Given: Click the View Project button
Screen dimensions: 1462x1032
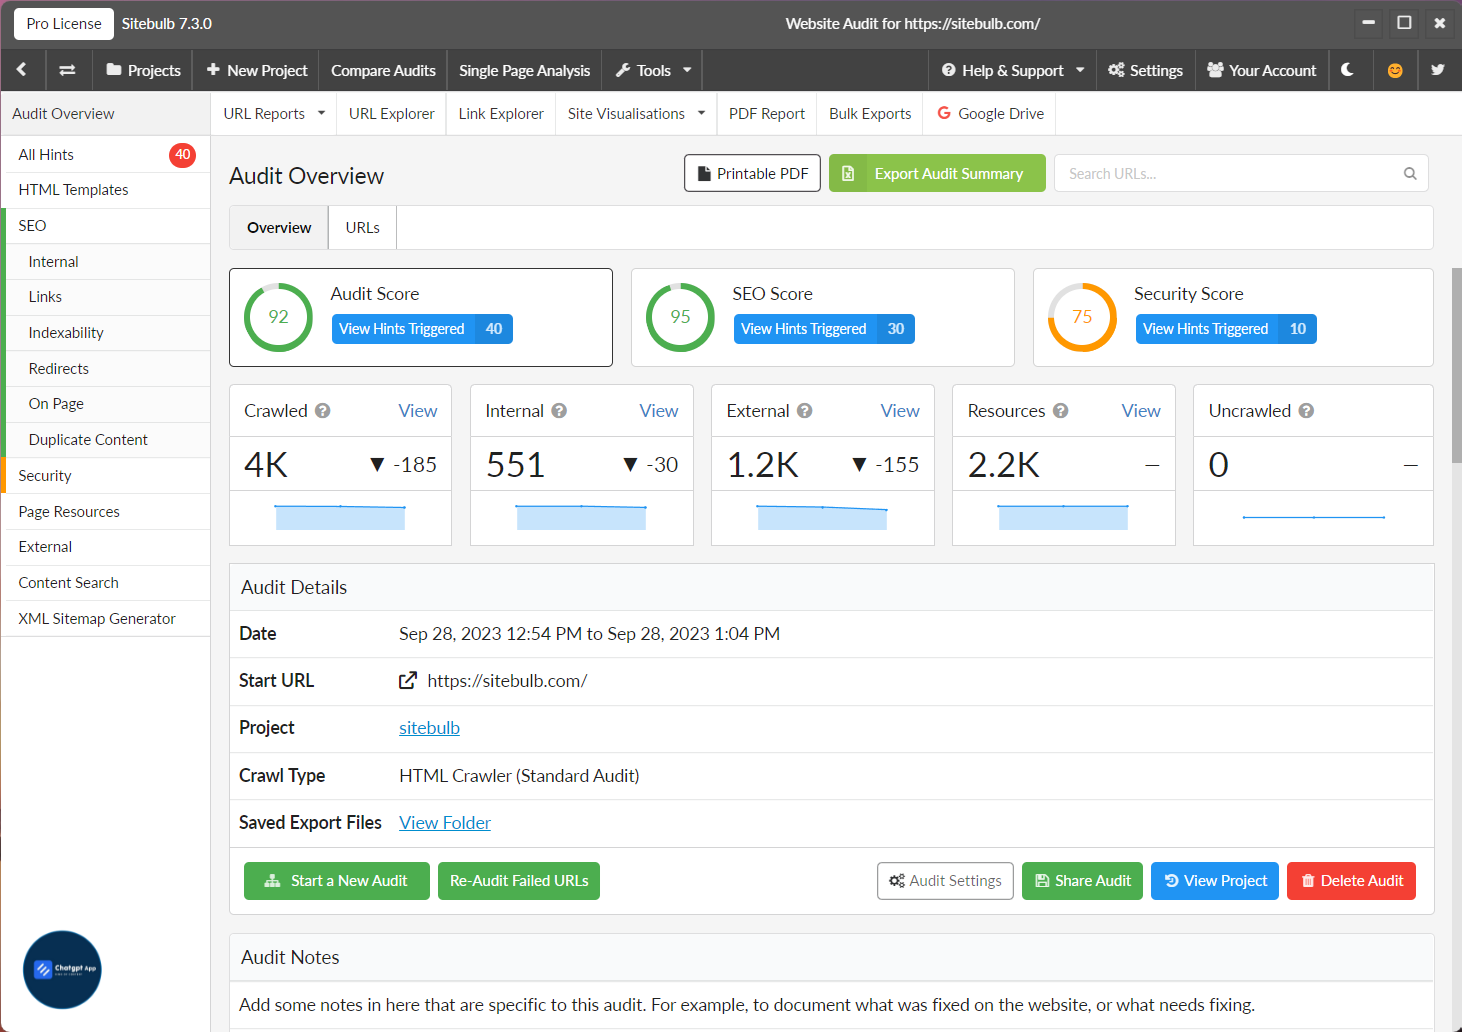Looking at the screenshot, I should [x=1215, y=880].
